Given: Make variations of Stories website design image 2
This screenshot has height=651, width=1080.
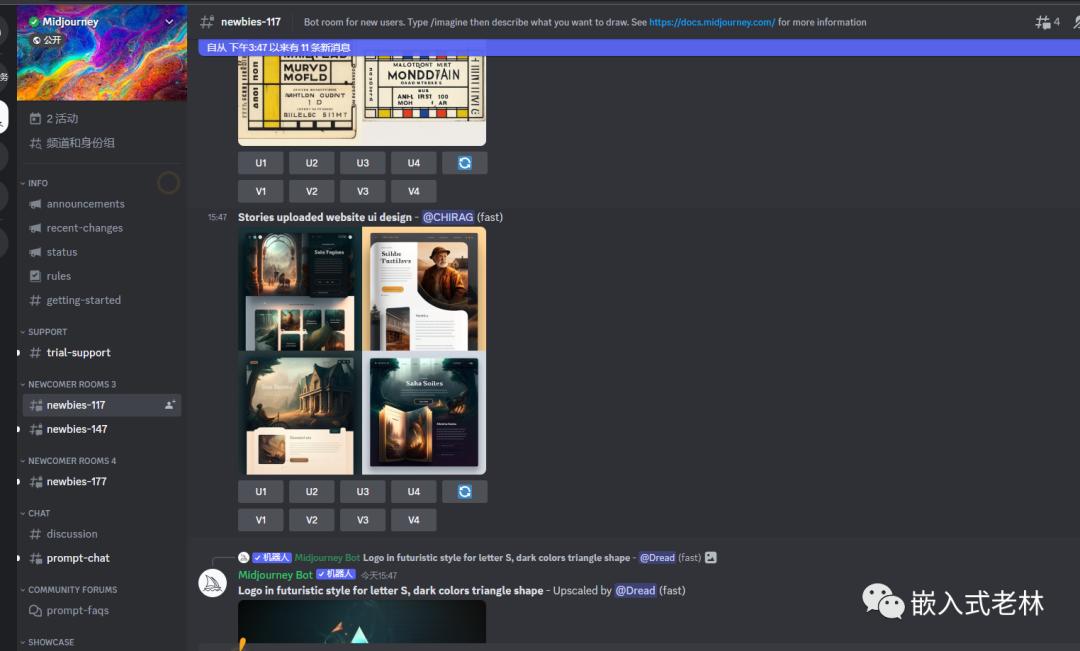Looking at the screenshot, I should [311, 520].
